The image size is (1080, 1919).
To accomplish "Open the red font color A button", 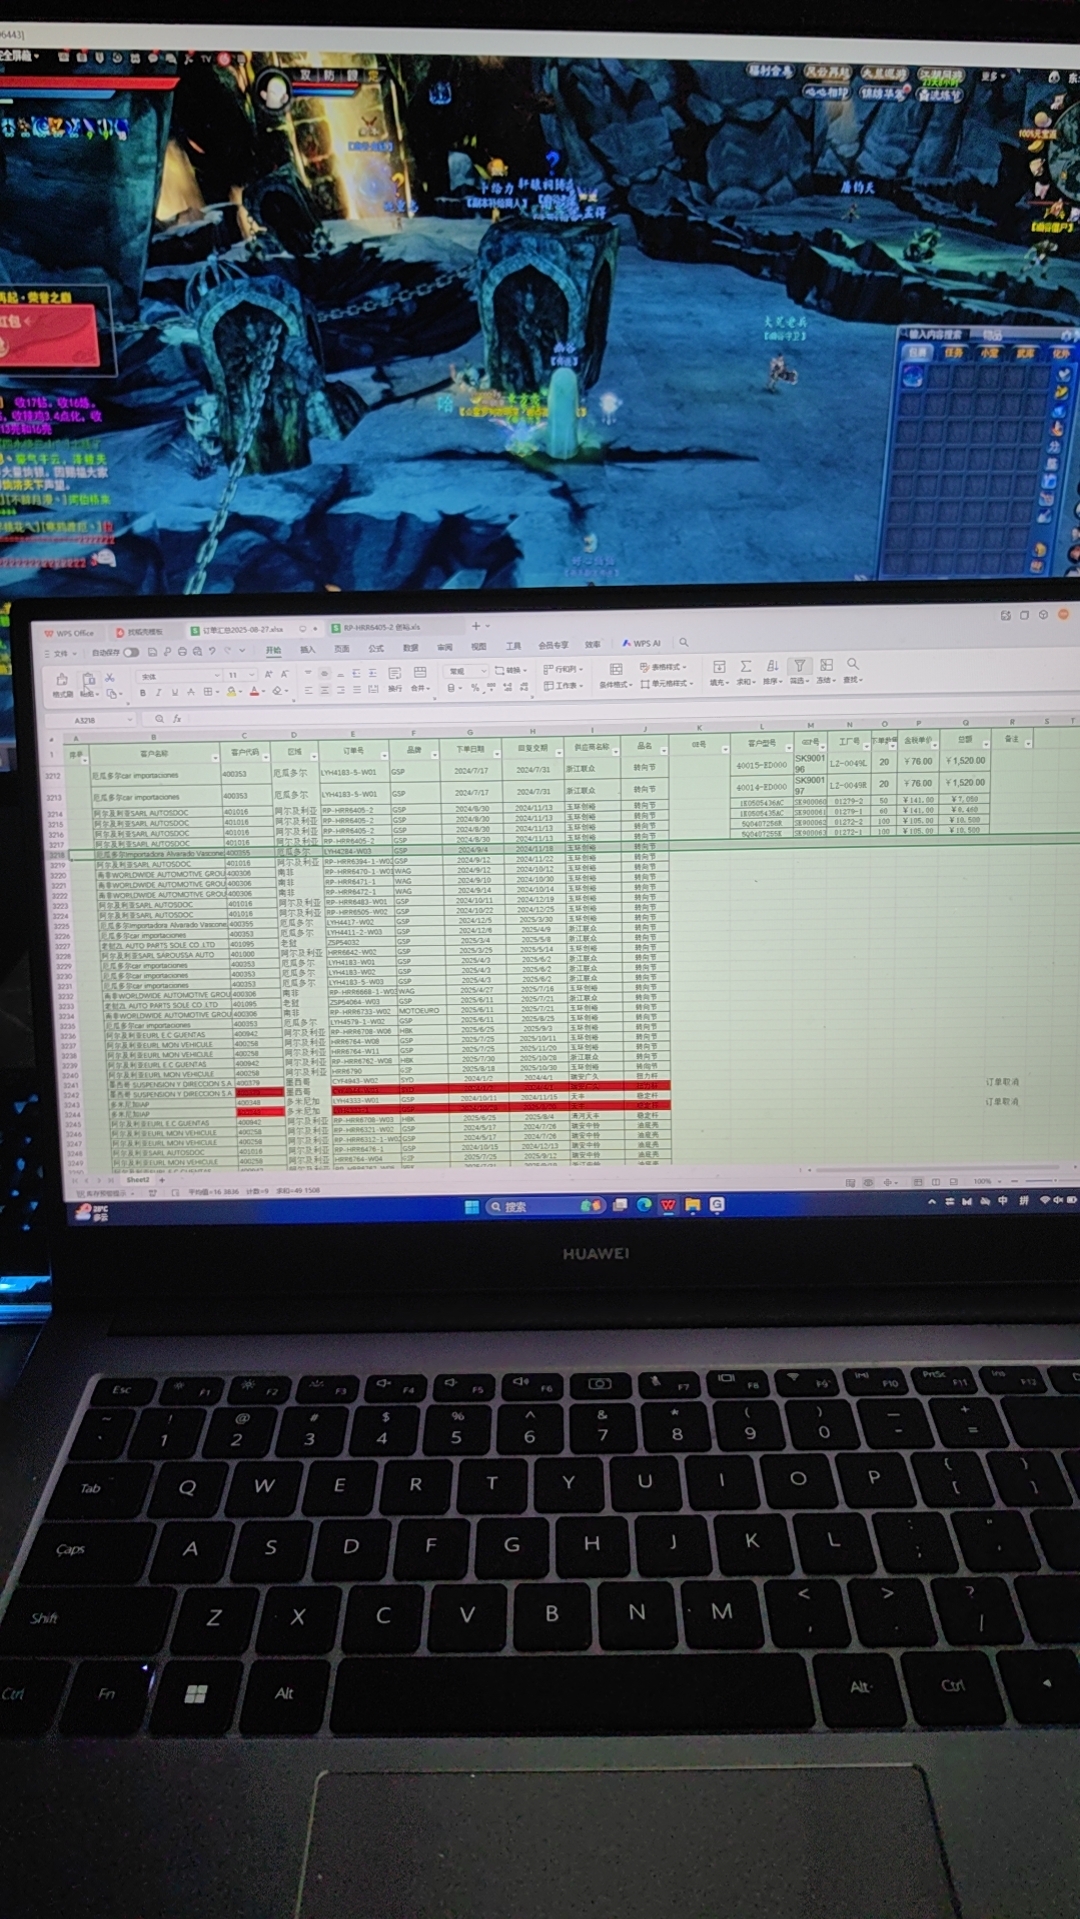I will (x=254, y=691).
